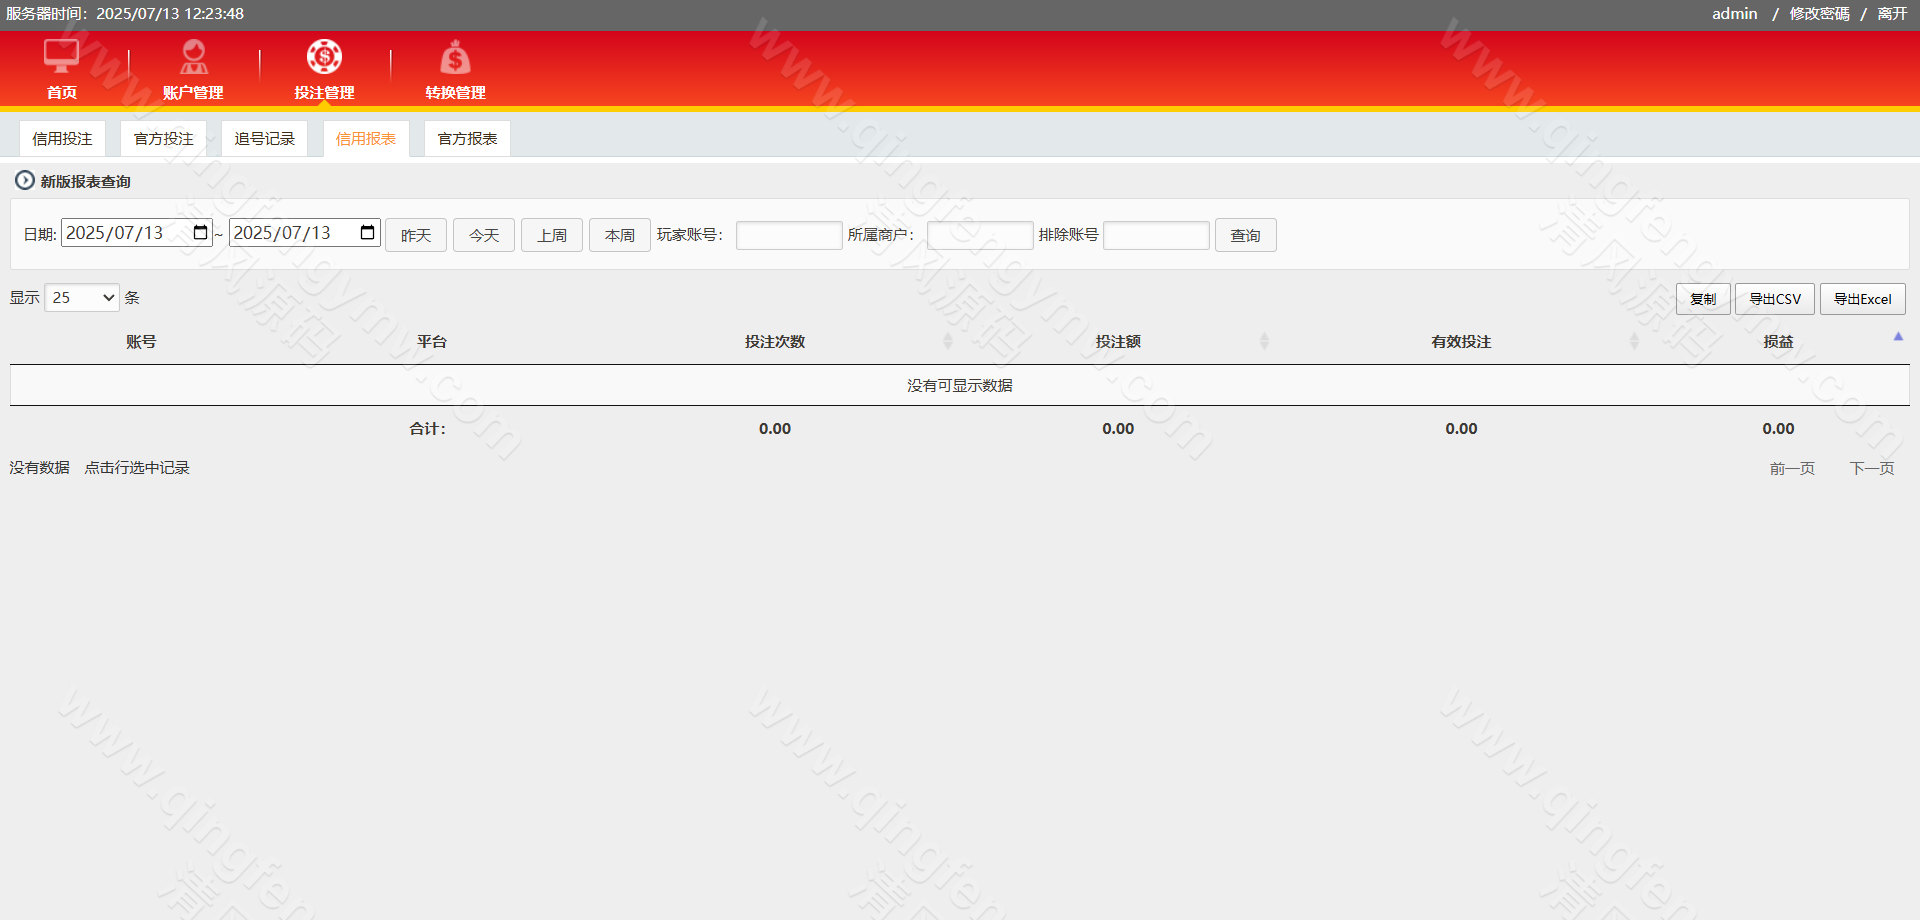Image resolution: width=1920 pixels, height=920 pixels.
Task: Click the Home monitor icon
Action: point(61,57)
